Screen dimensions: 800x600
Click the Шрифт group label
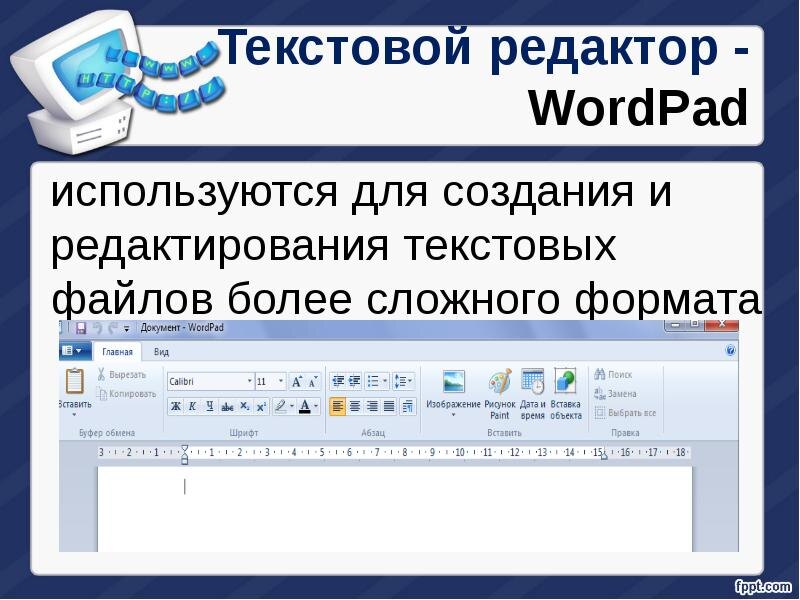(x=244, y=433)
